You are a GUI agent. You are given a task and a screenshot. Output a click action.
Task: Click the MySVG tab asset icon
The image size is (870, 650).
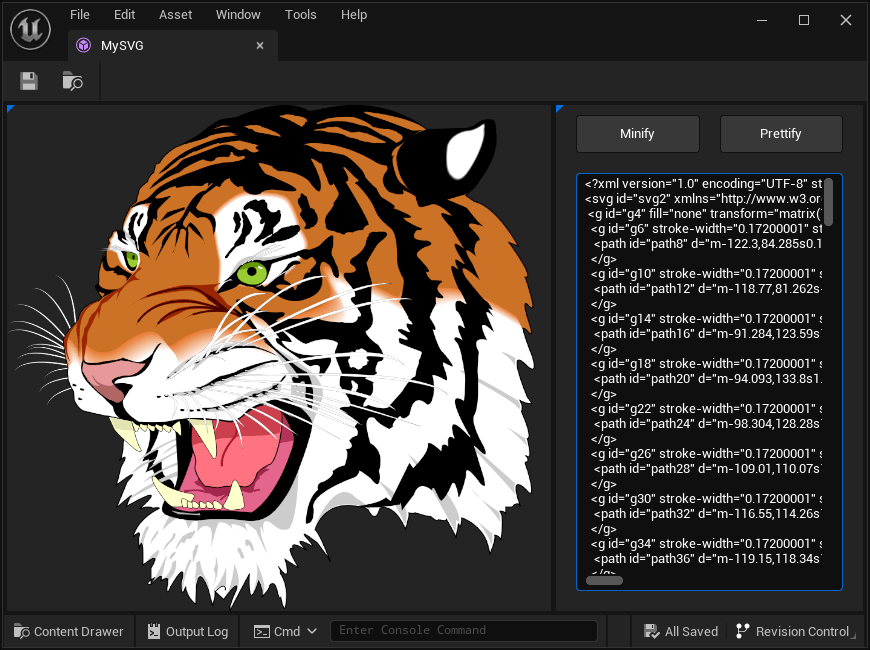coord(84,46)
